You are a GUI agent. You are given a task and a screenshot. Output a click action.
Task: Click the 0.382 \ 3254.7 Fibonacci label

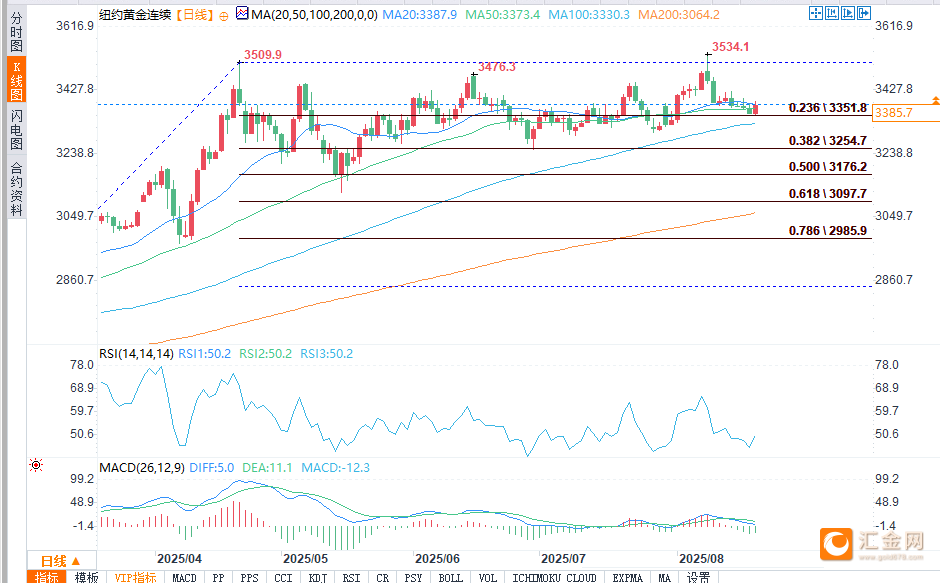827,141
